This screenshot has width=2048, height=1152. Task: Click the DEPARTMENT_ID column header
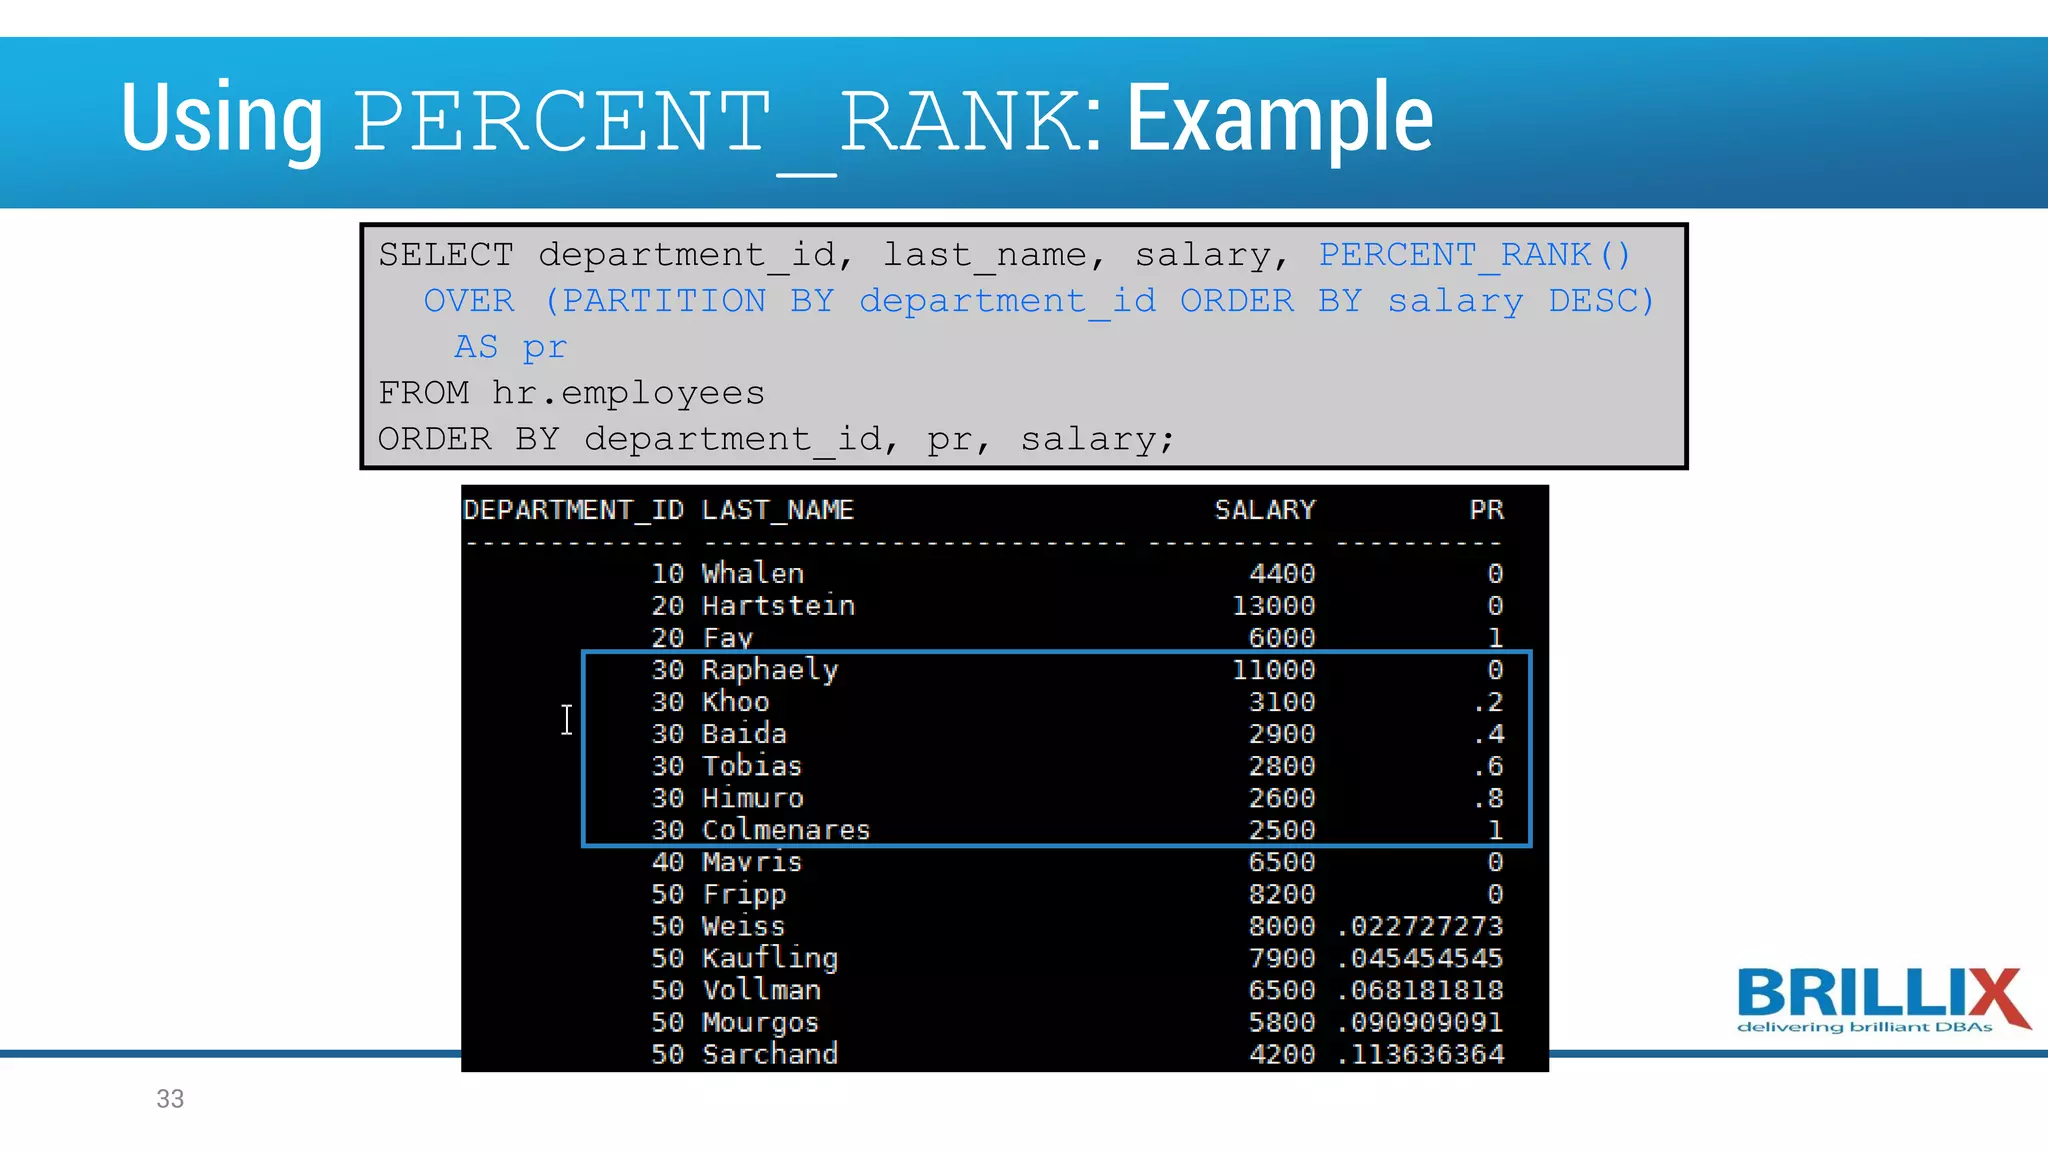click(573, 511)
